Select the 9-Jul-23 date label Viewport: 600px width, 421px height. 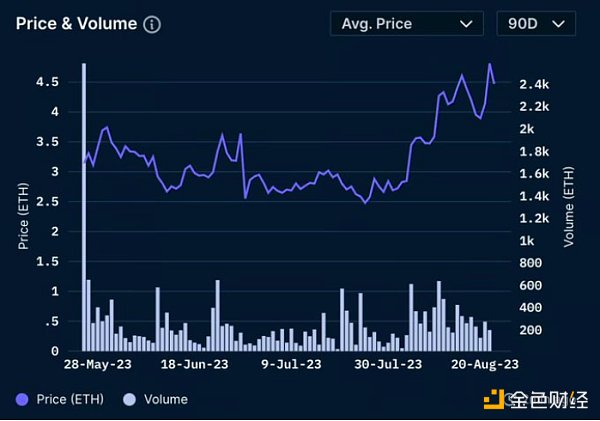tap(291, 366)
